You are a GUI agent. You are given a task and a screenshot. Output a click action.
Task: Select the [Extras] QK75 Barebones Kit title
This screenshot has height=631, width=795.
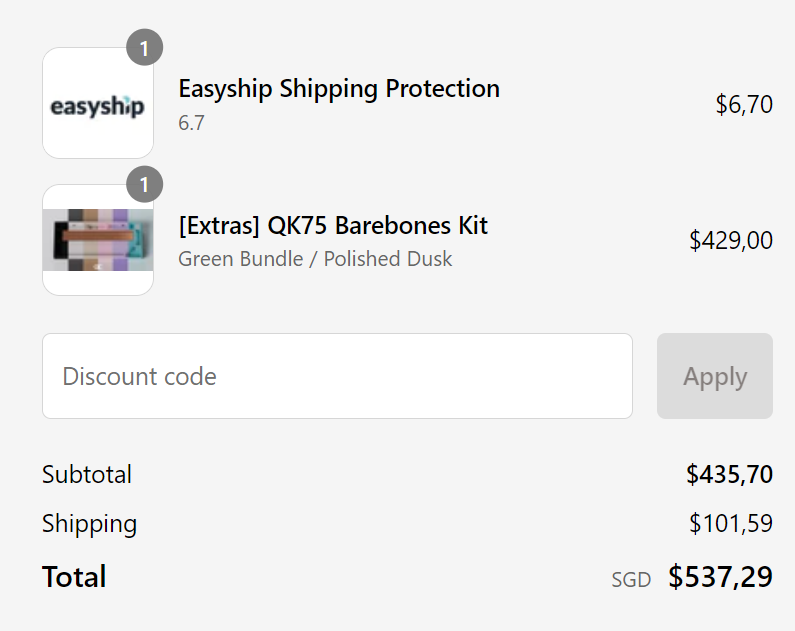[x=333, y=226]
